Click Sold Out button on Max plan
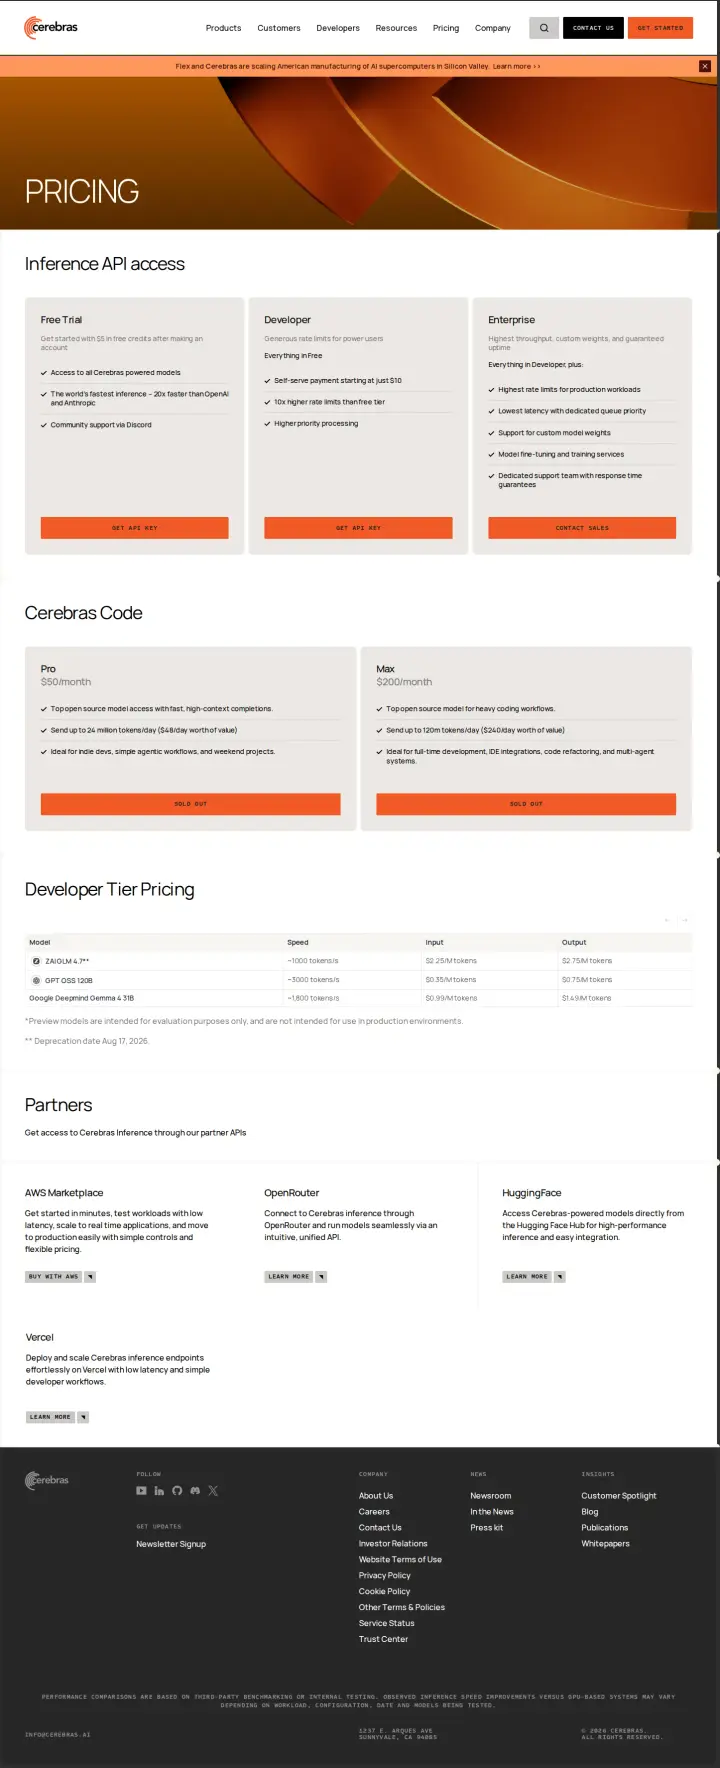The height and width of the screenshot is (1768, 720). point(526,804)
